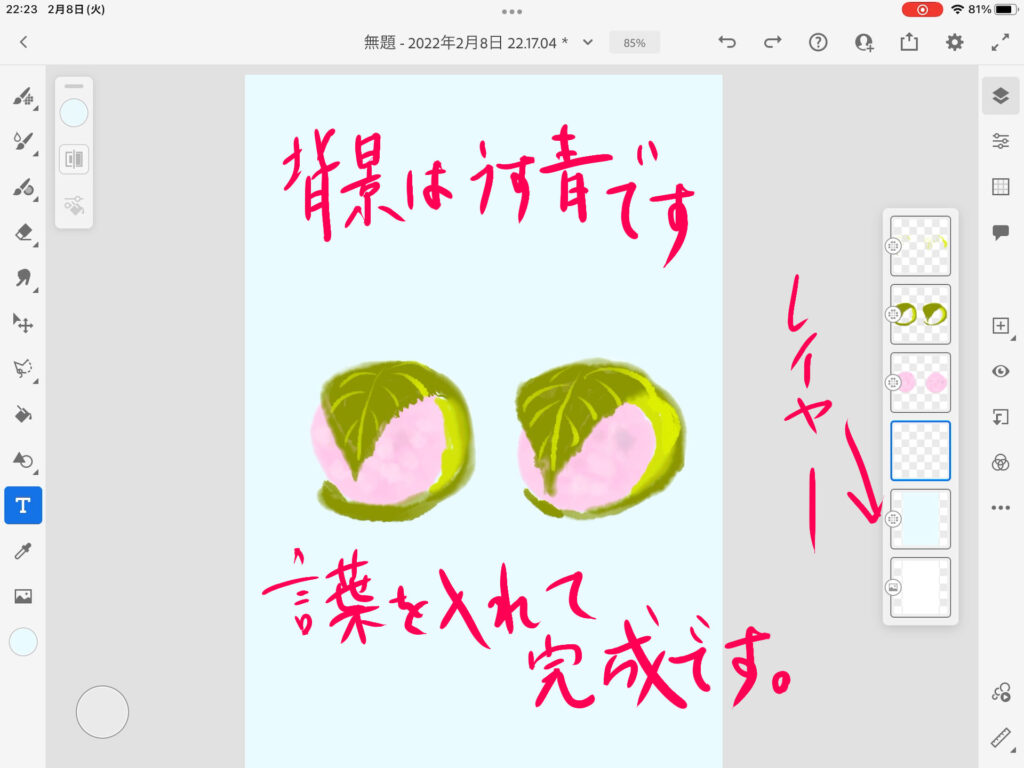This screenshot has width=1024, height=768.
Task: Expand the document title dropdown chevron
Action: 588,42
